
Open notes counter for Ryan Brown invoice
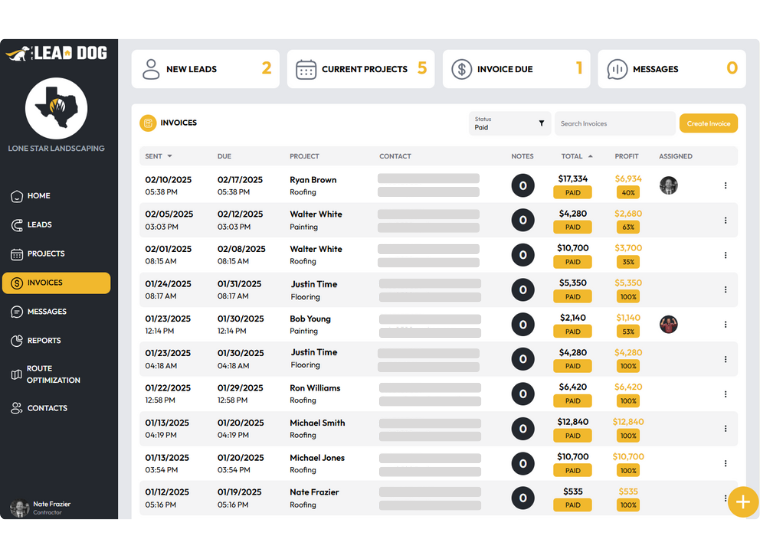pyautogui.click(x=522, y=186)
